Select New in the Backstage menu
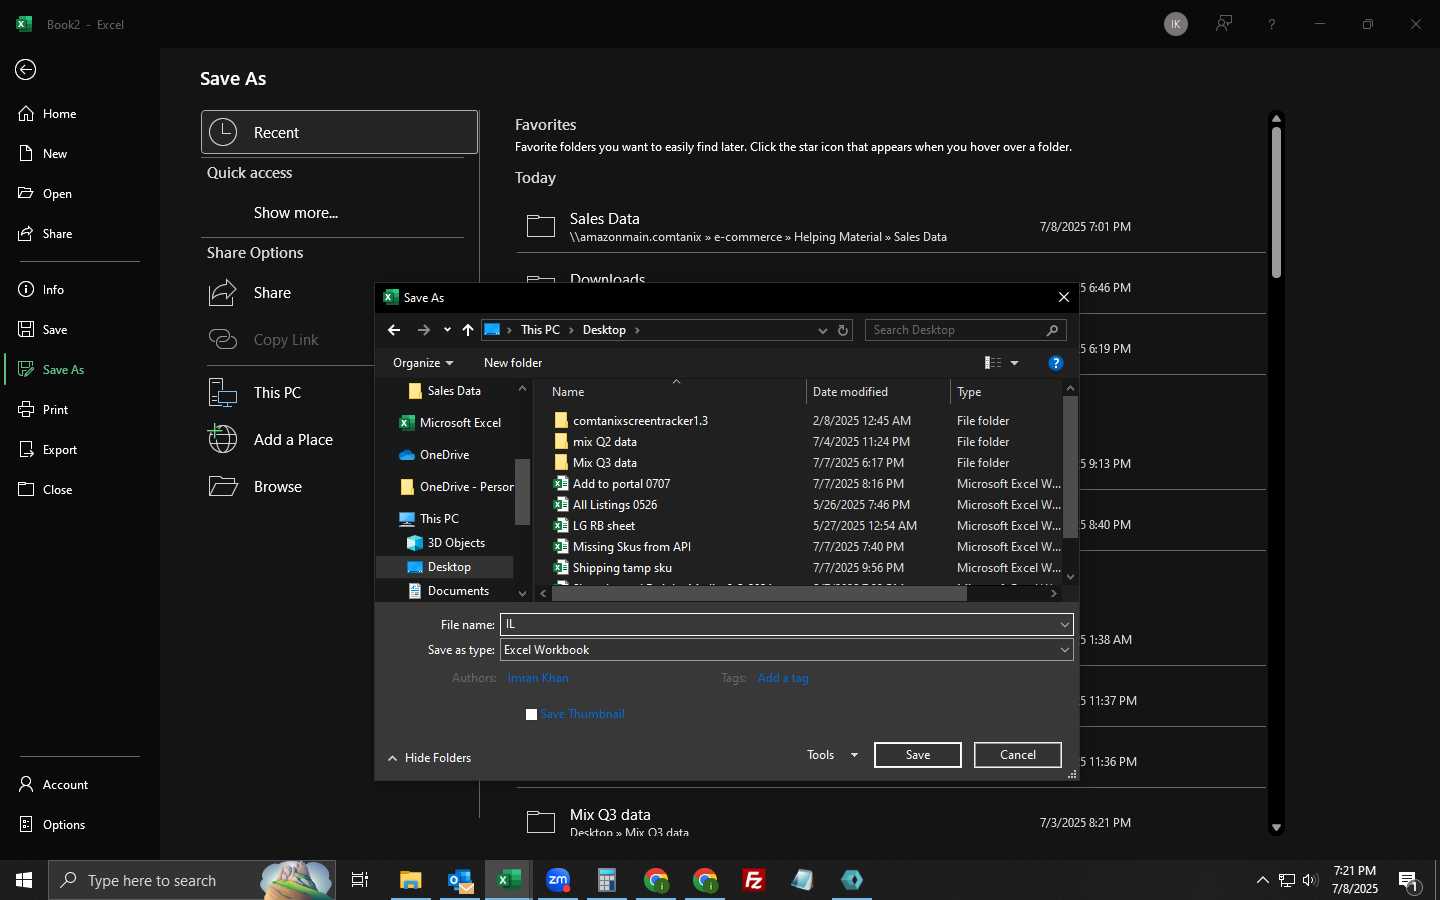This screenshot has width=1440, height=900. tap(43, 154)
